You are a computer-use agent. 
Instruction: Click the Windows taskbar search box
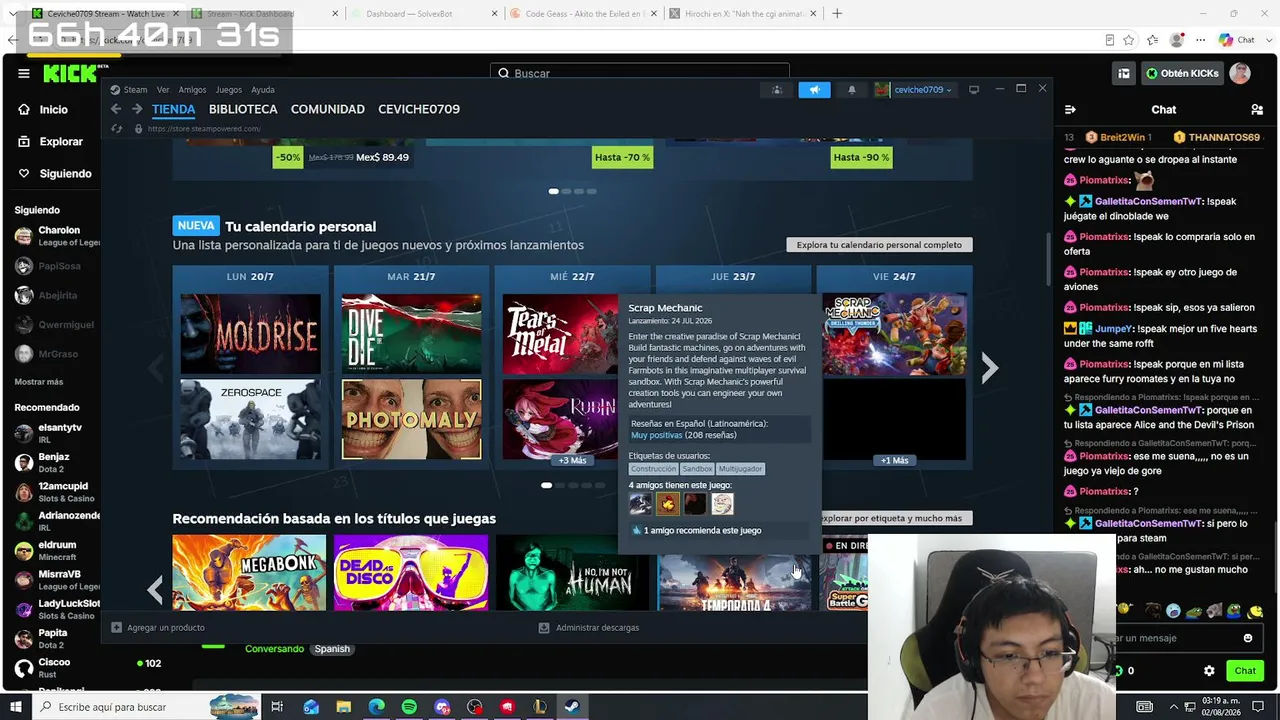147,707
